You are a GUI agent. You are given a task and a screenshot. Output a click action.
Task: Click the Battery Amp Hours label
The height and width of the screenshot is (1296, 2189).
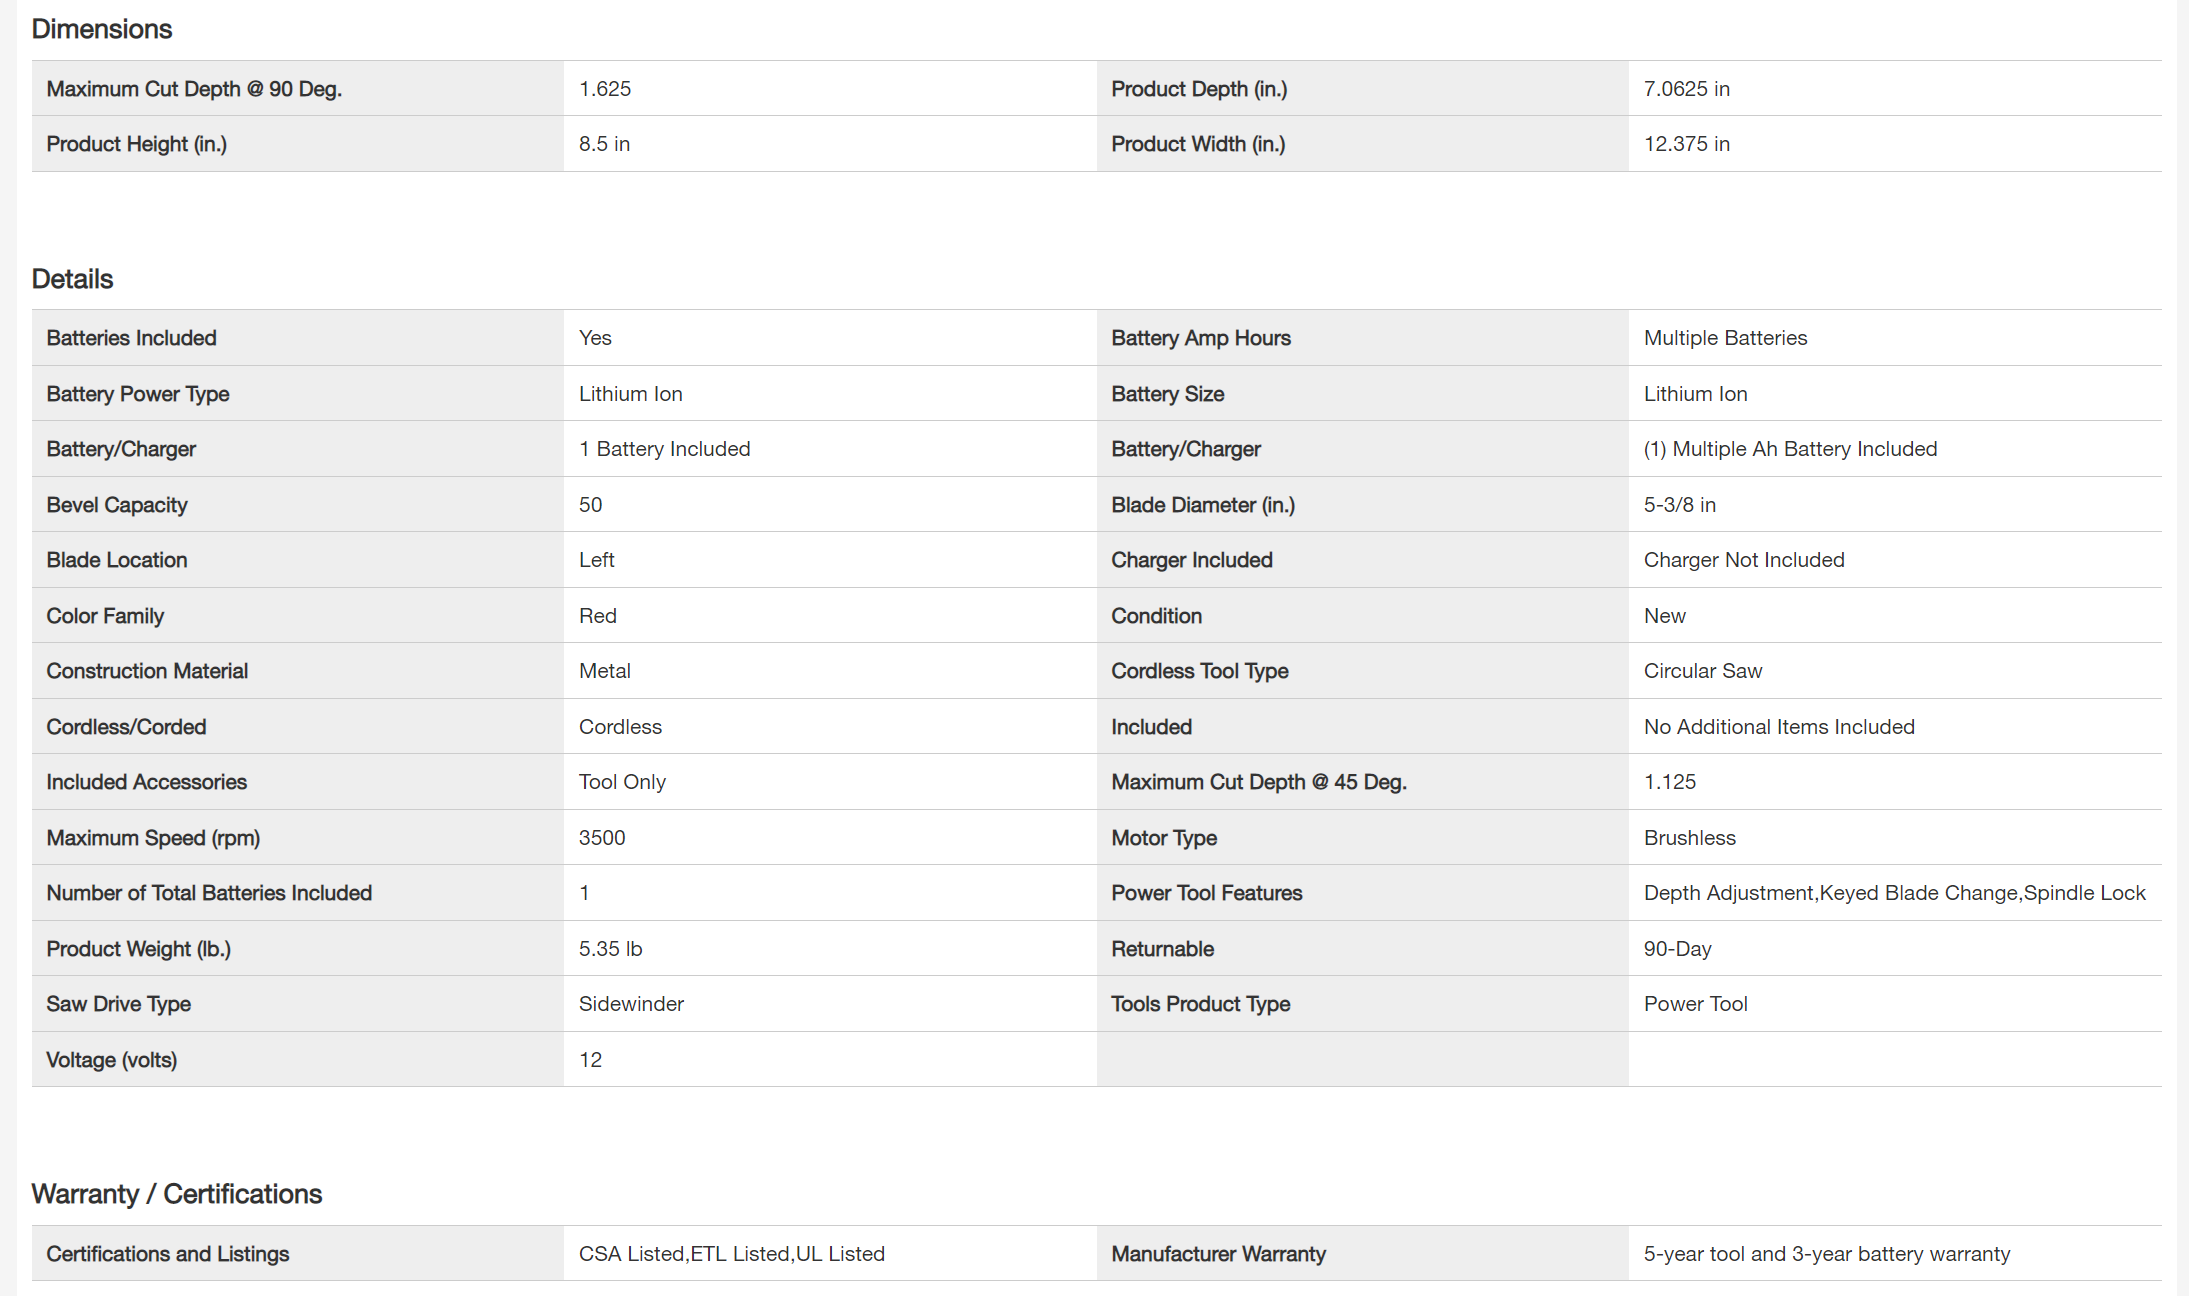1200,338
